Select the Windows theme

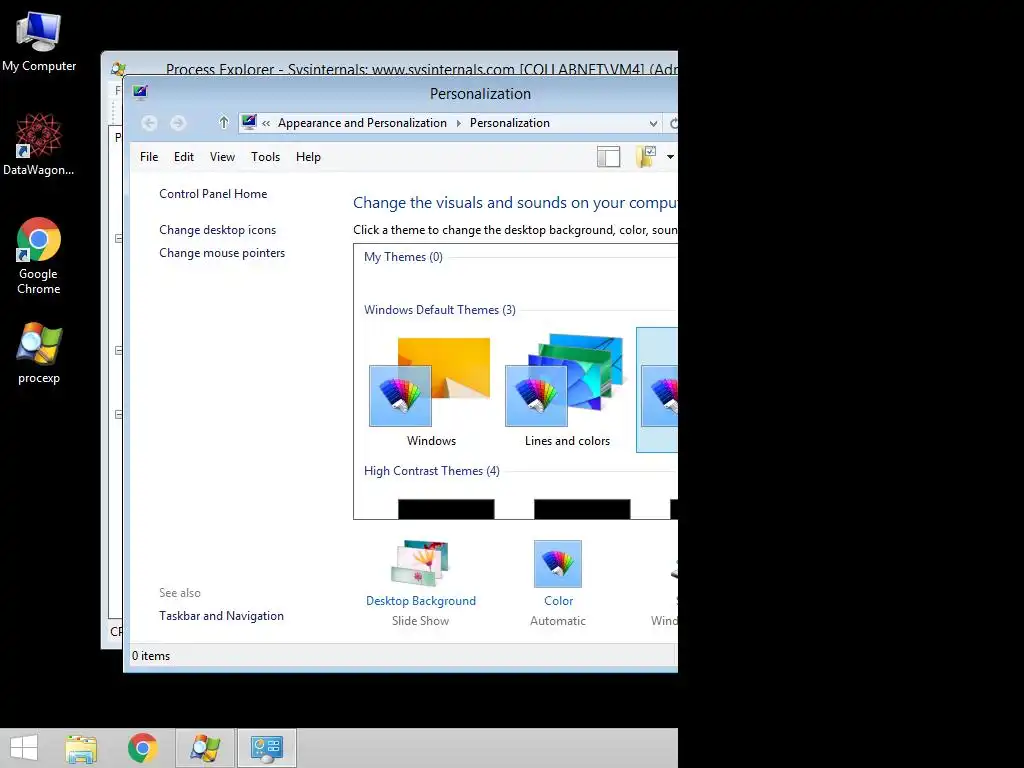[x=431, y=392]
